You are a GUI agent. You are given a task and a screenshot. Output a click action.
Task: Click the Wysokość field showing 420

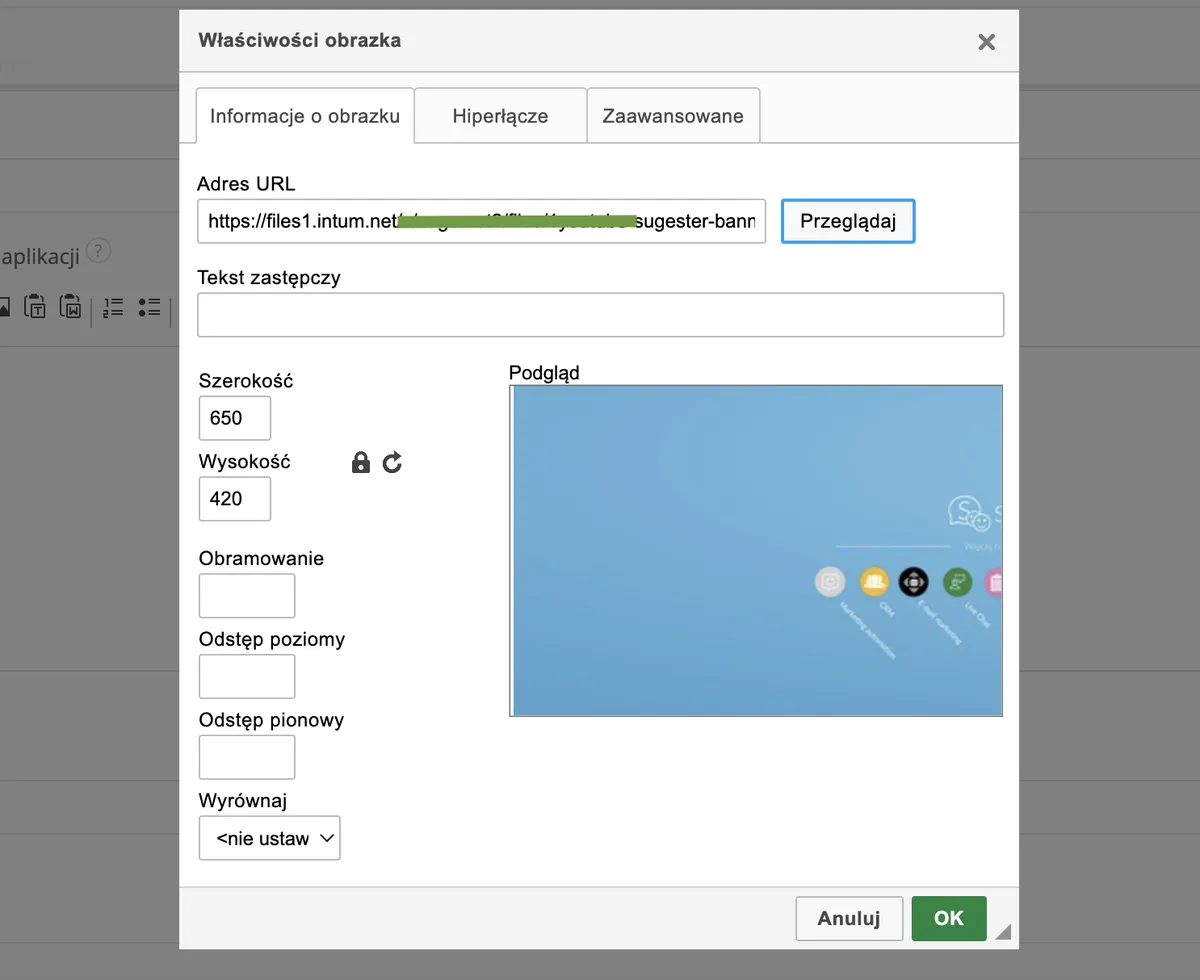[x=235, y=499]
